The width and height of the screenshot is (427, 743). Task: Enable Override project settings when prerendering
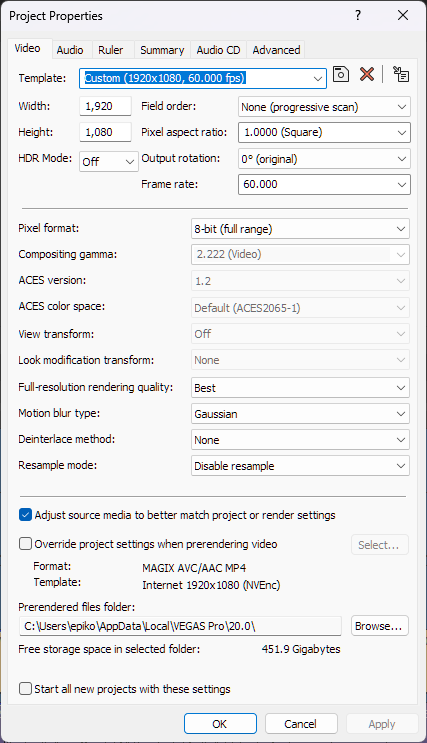tap(25, 544)
